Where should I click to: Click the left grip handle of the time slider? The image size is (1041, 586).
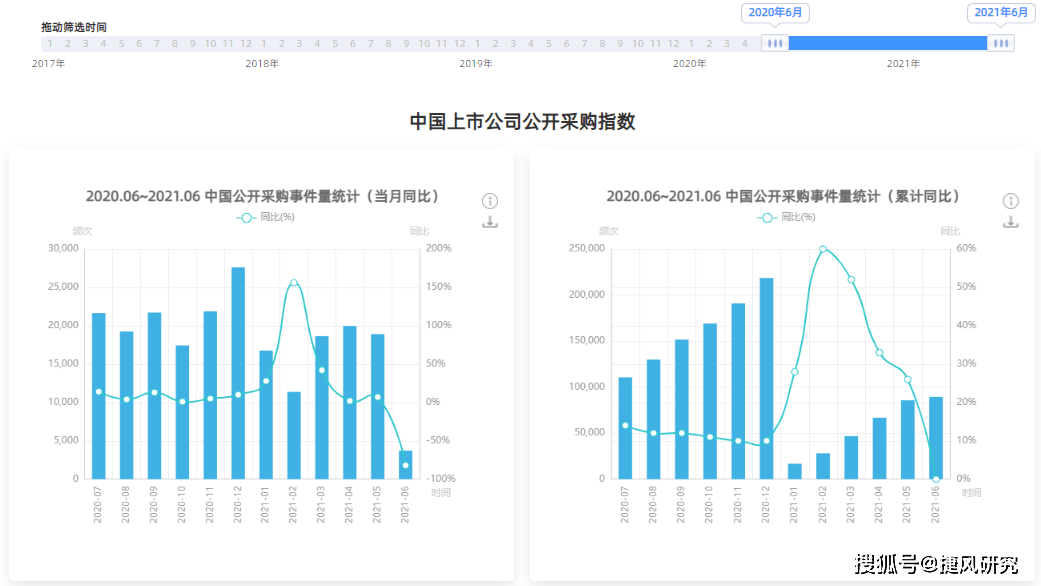(774, 43)
